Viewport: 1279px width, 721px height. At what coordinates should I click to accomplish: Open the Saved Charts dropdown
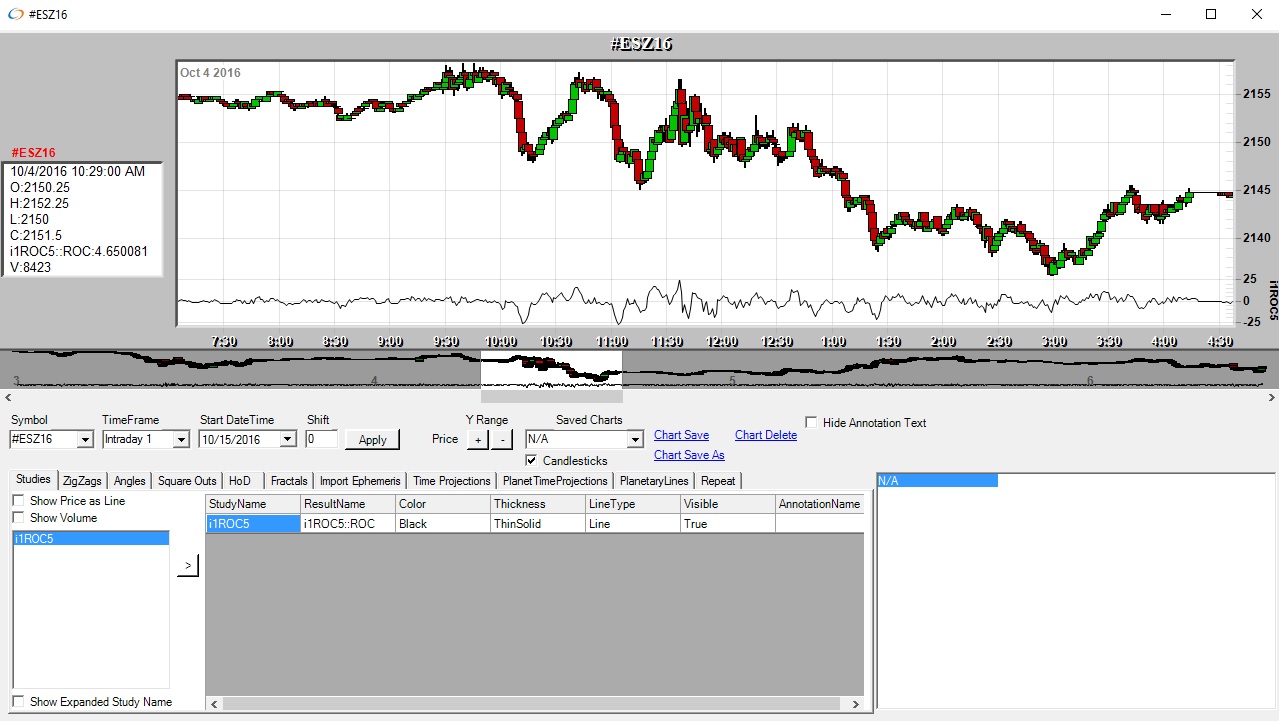(x=634, y=439)
